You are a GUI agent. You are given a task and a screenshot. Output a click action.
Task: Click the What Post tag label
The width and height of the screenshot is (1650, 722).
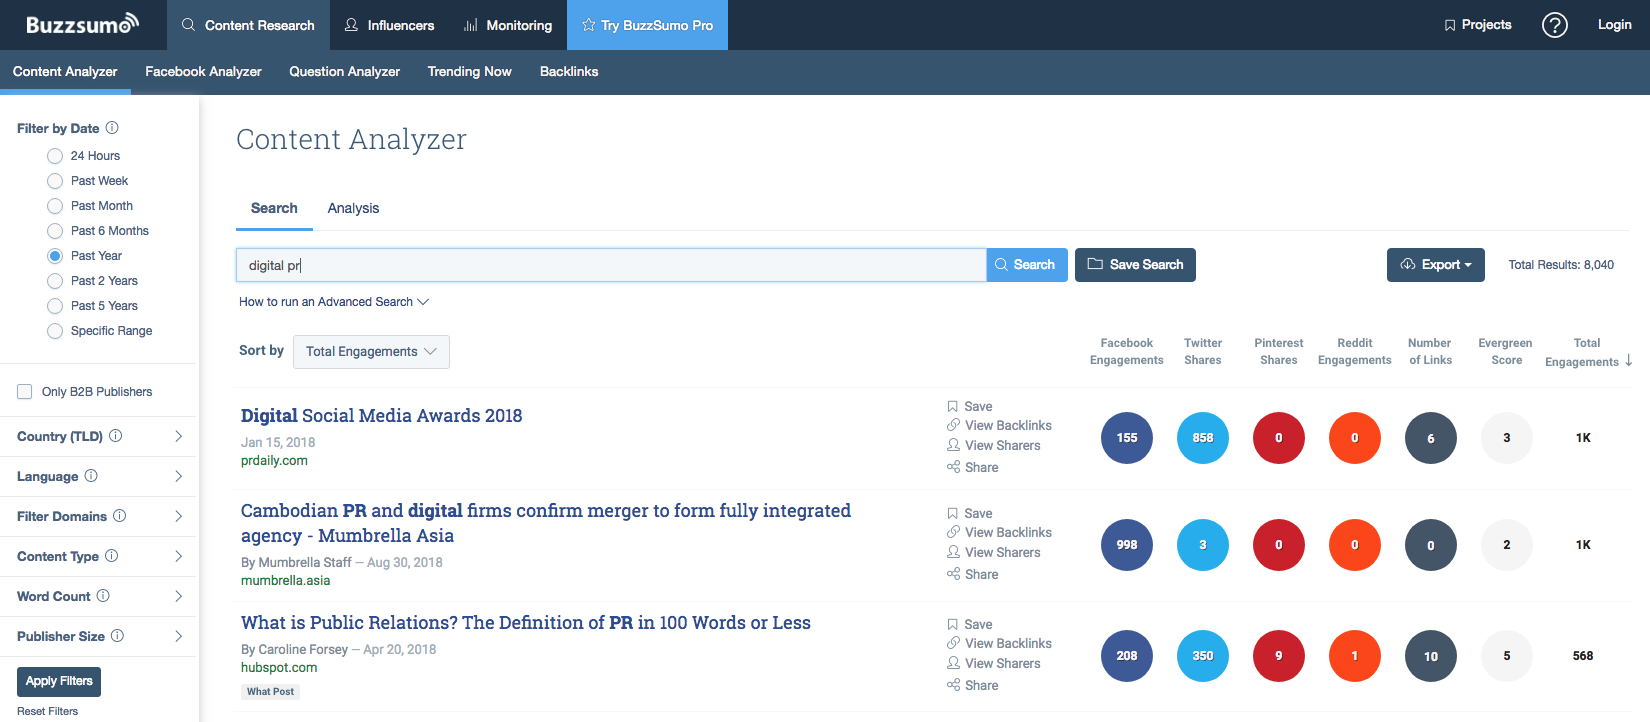click(x=271, y=692)
